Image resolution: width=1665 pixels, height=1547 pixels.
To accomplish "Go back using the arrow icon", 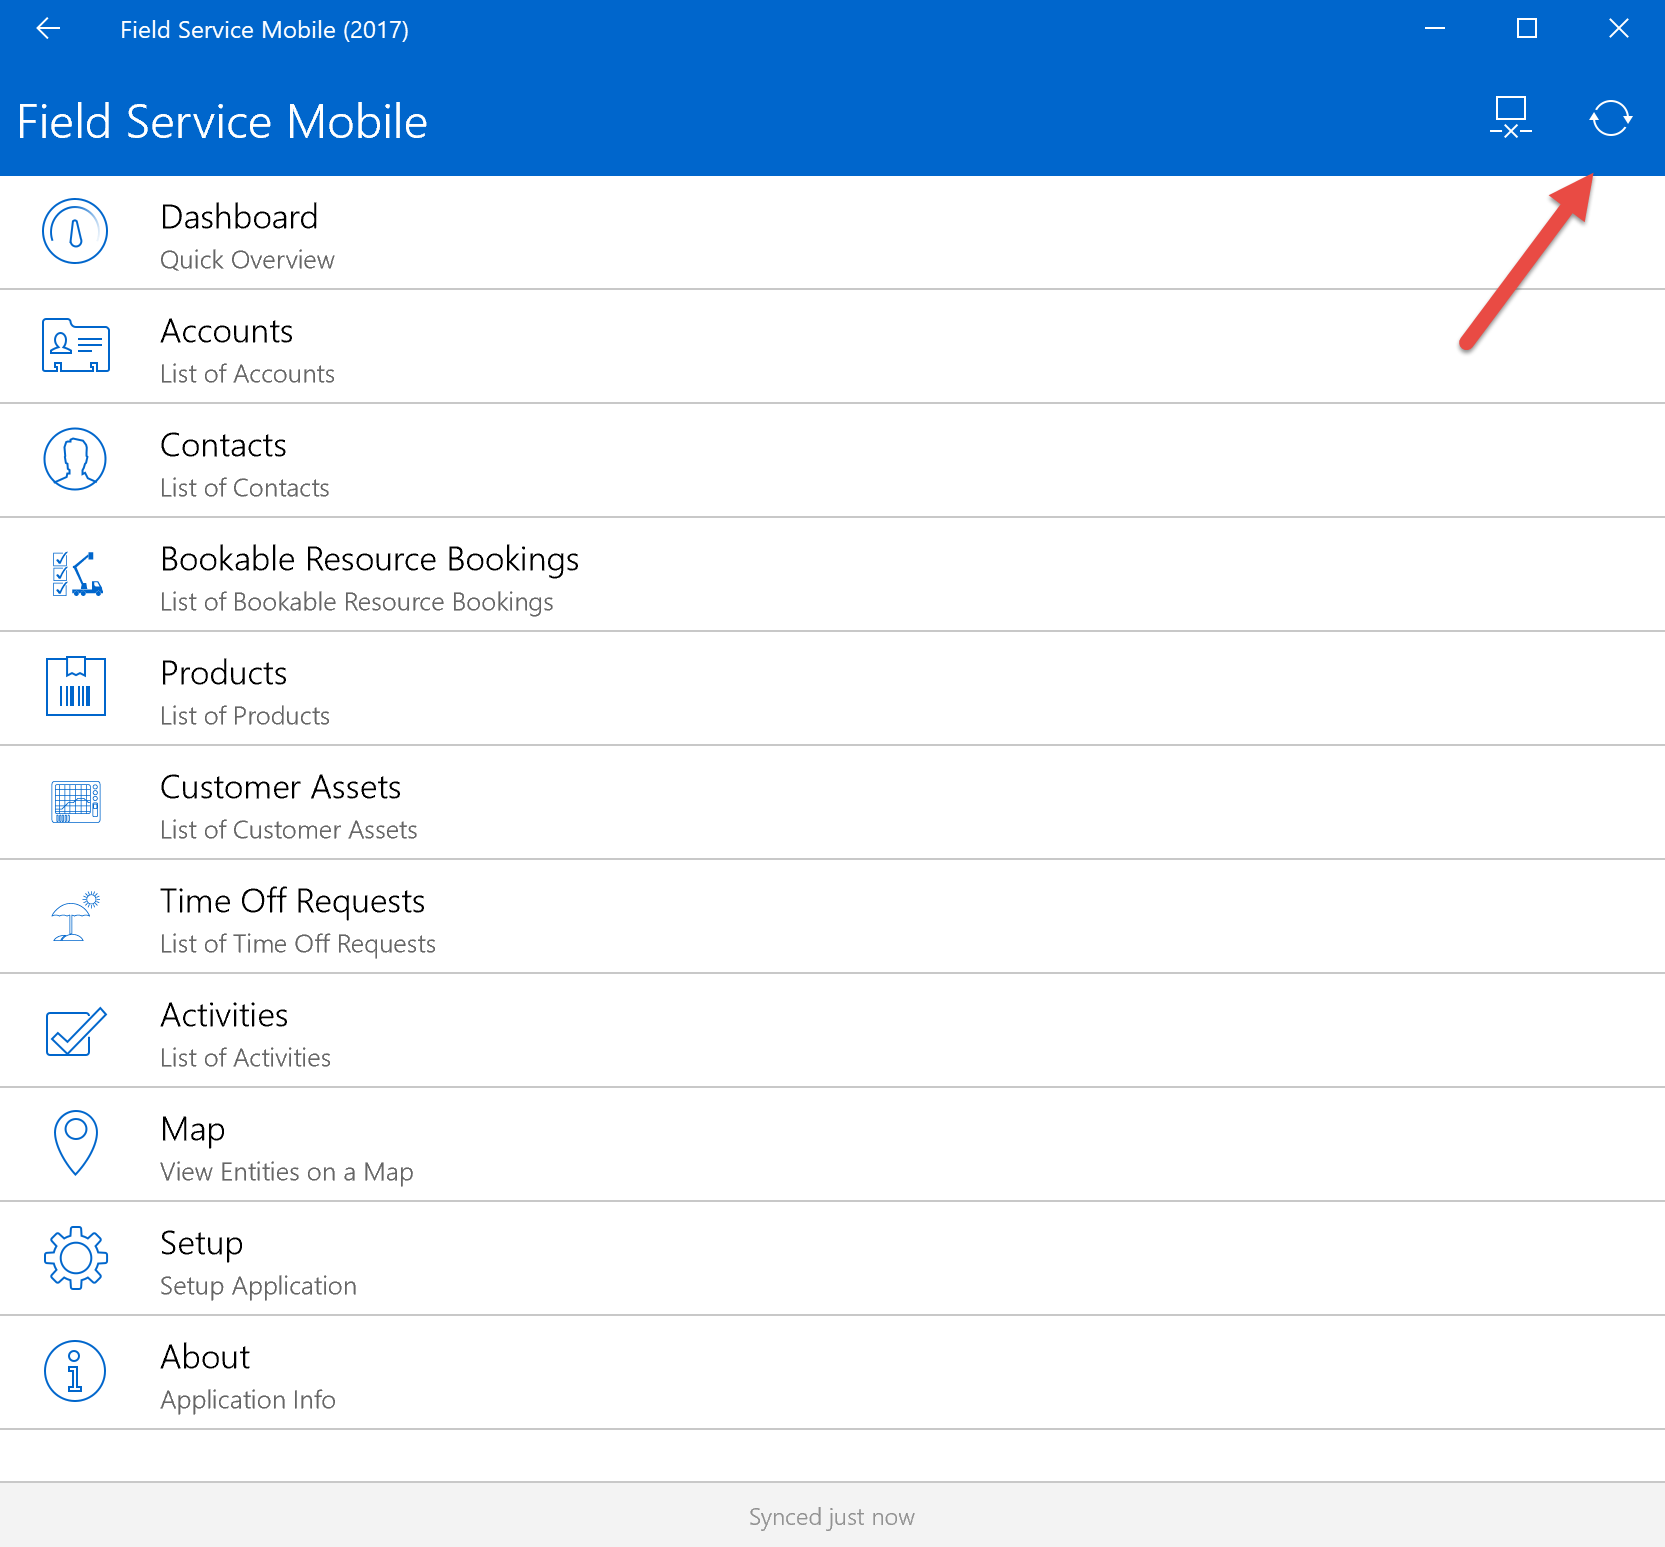I will 48,29.
